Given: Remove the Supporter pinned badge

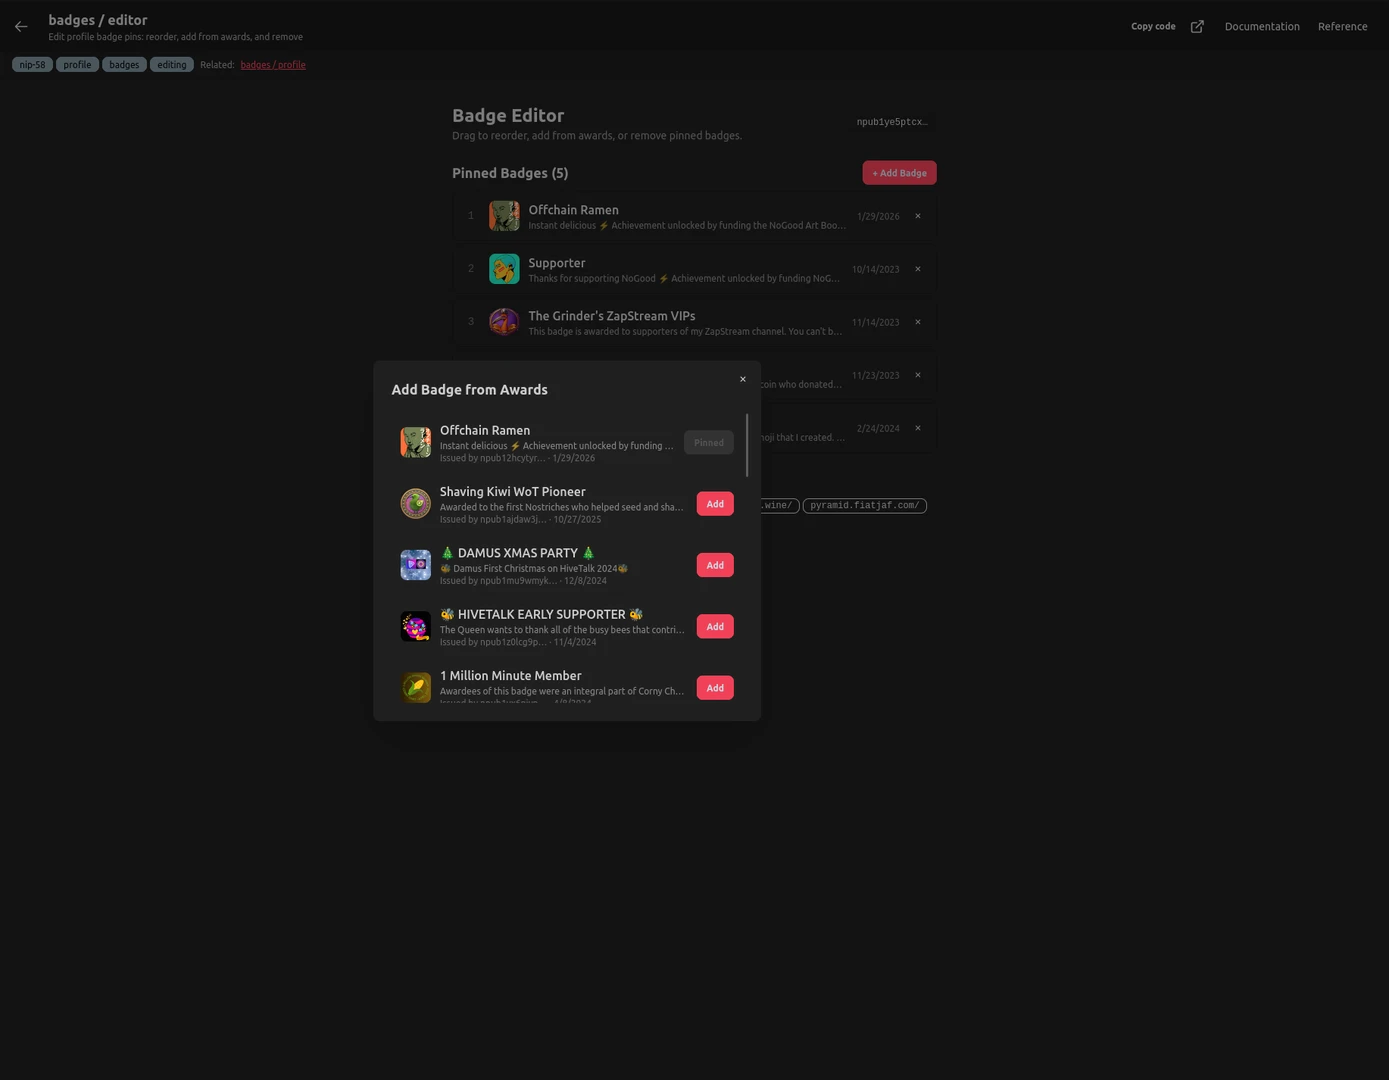Looking at the screenshot, I should pyautogui.click(x=918, y=269).
